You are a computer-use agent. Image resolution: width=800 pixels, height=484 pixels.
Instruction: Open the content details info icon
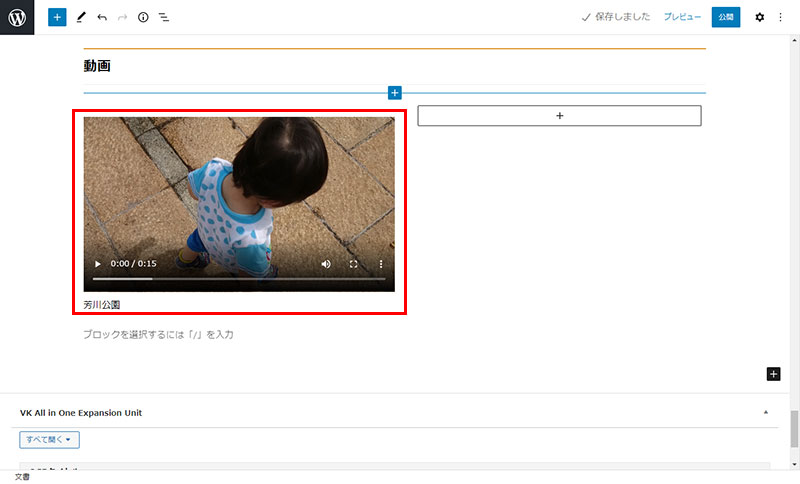143,17
